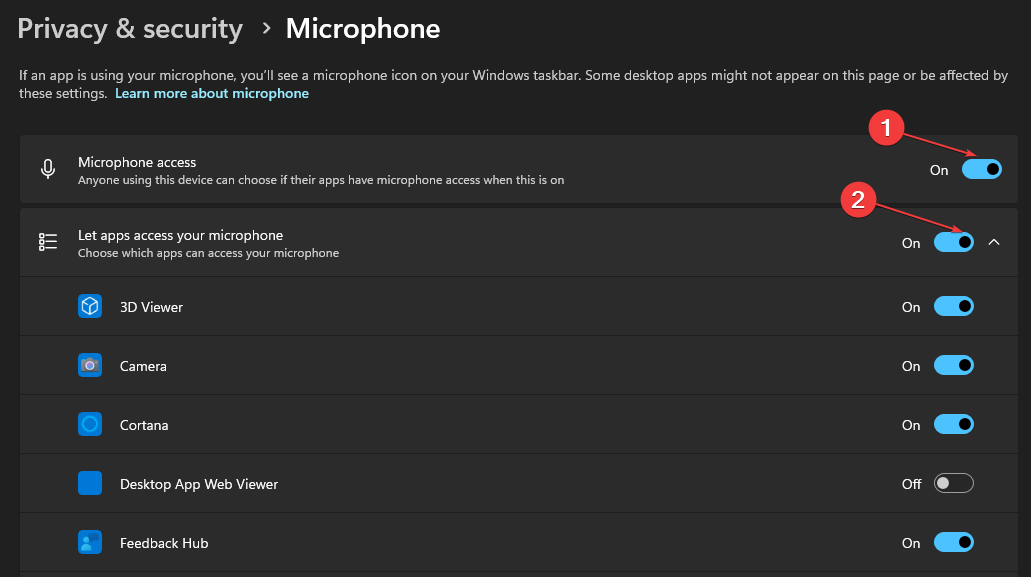Viewport: 1031px width, 577px height.
Task: Open Learn more about microphone link
Action: click(x=212, y=93)
